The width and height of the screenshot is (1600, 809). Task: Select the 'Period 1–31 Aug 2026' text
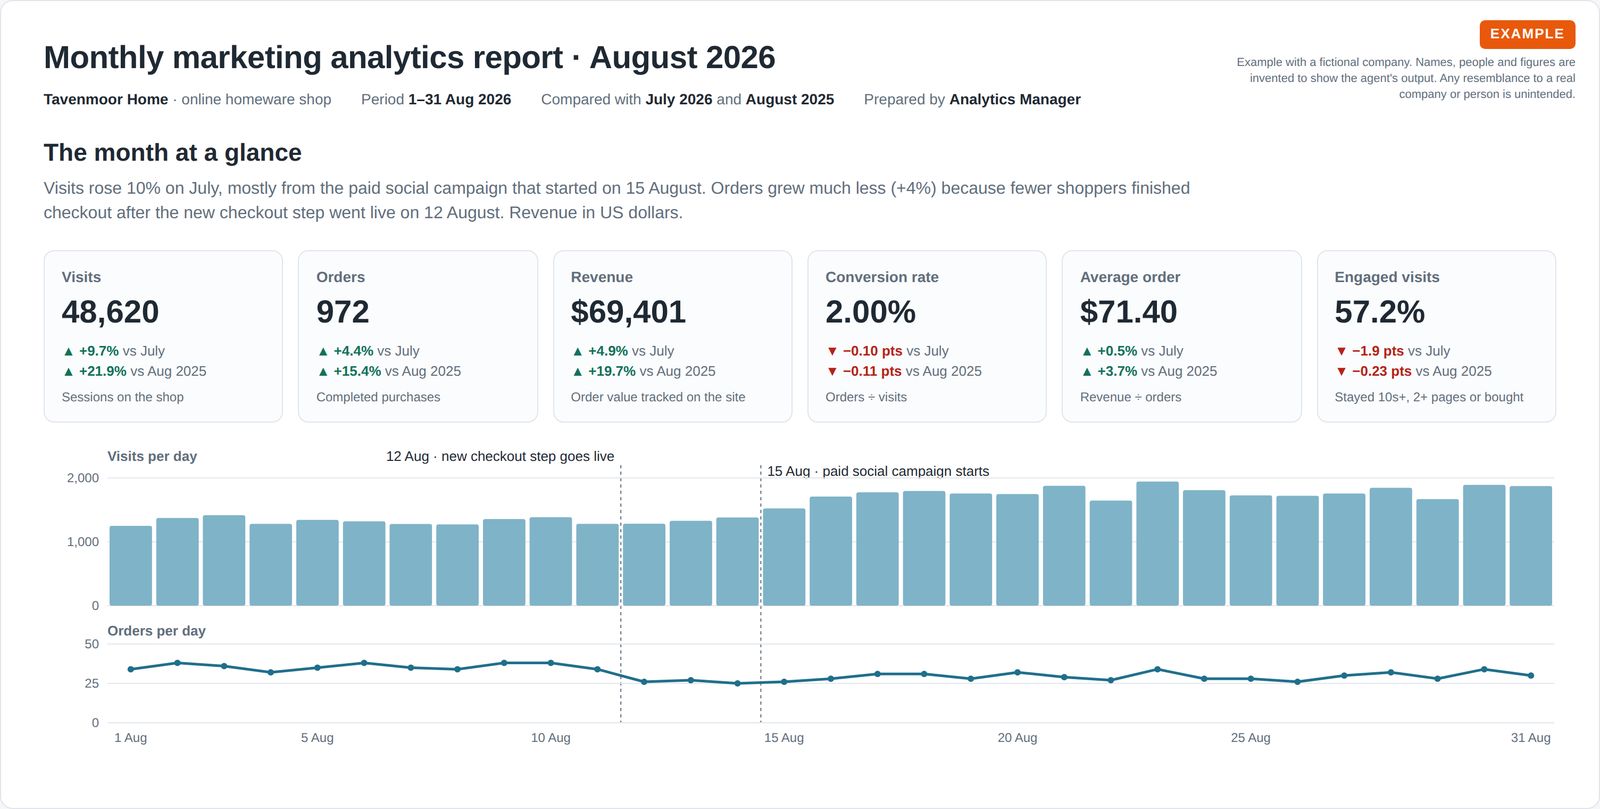point(436,99)
